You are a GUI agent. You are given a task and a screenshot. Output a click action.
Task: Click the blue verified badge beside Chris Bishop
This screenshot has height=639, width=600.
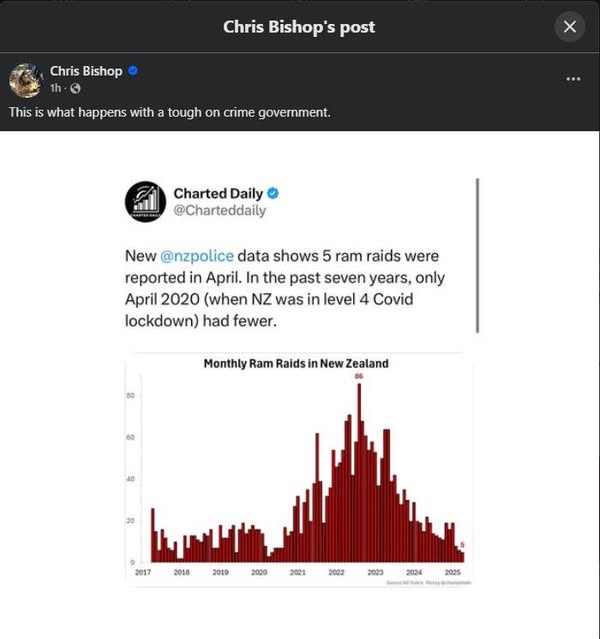point(133,71)
